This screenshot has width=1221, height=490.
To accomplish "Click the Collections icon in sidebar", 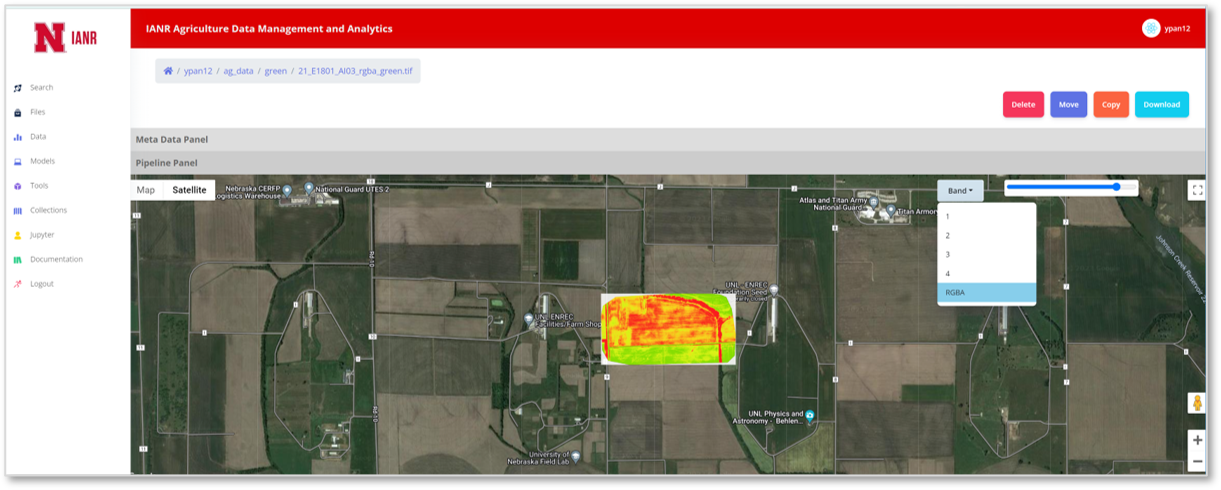I will pos(17,211).
